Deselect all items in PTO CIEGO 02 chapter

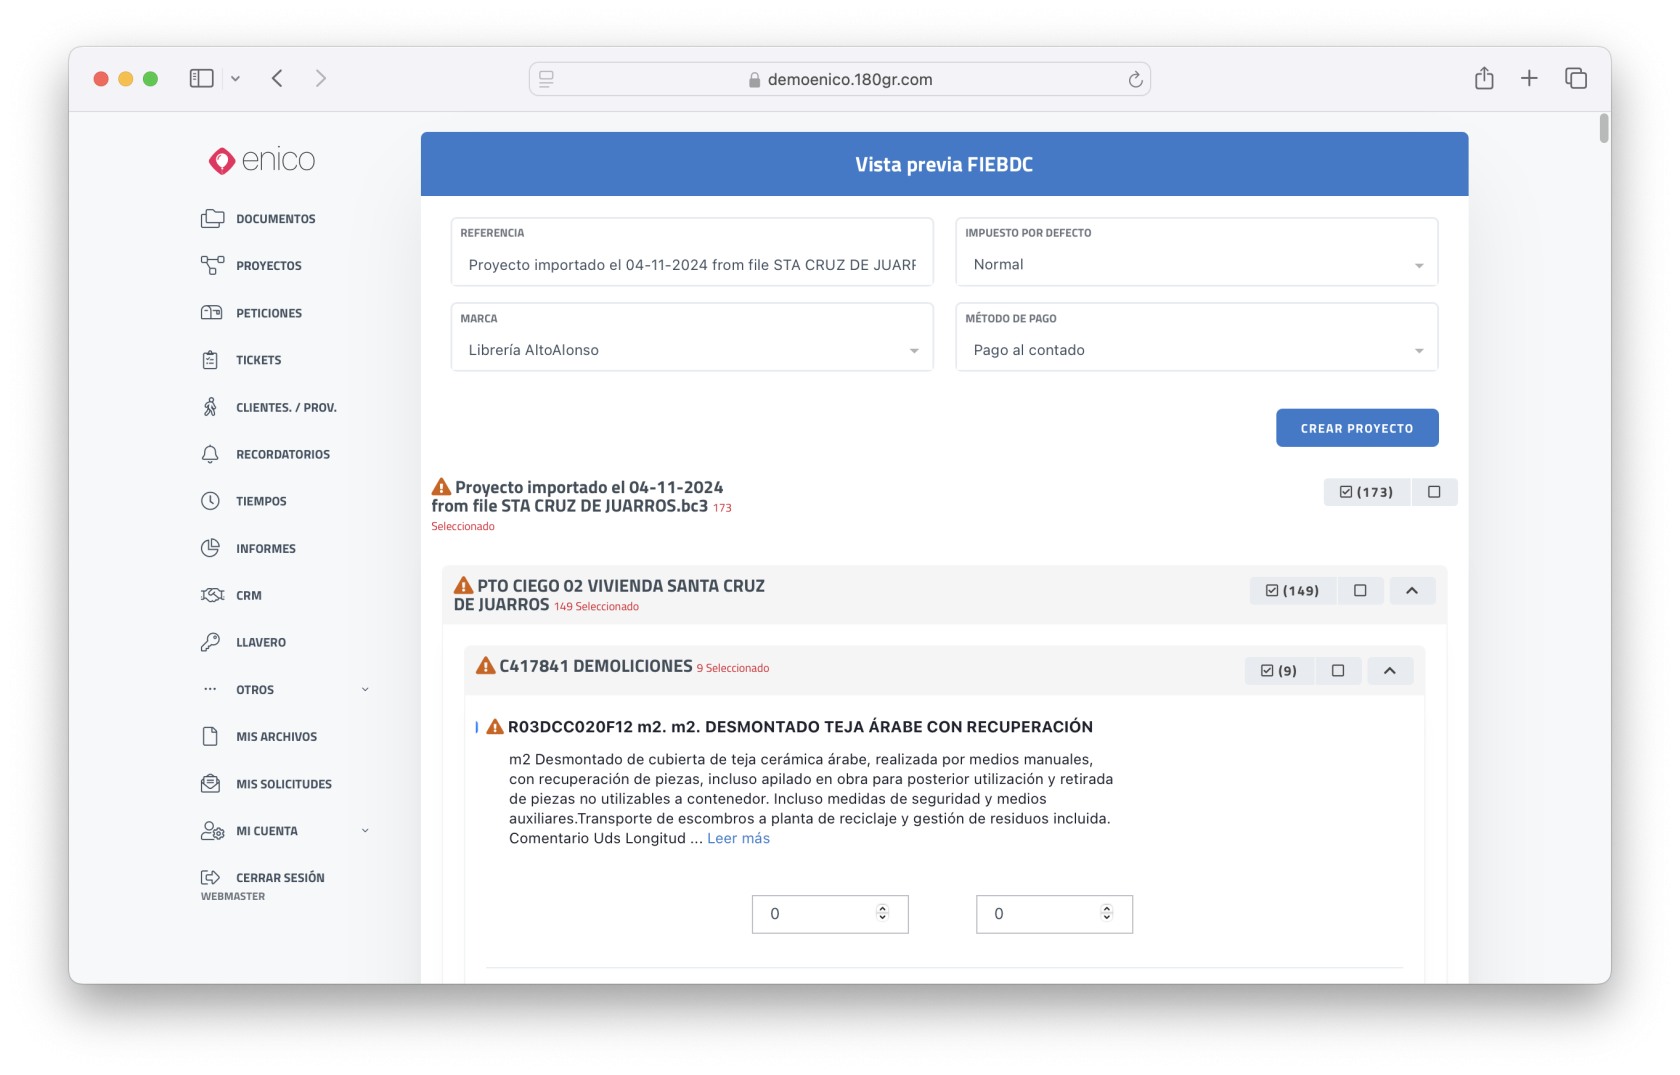pos(1360,591)
